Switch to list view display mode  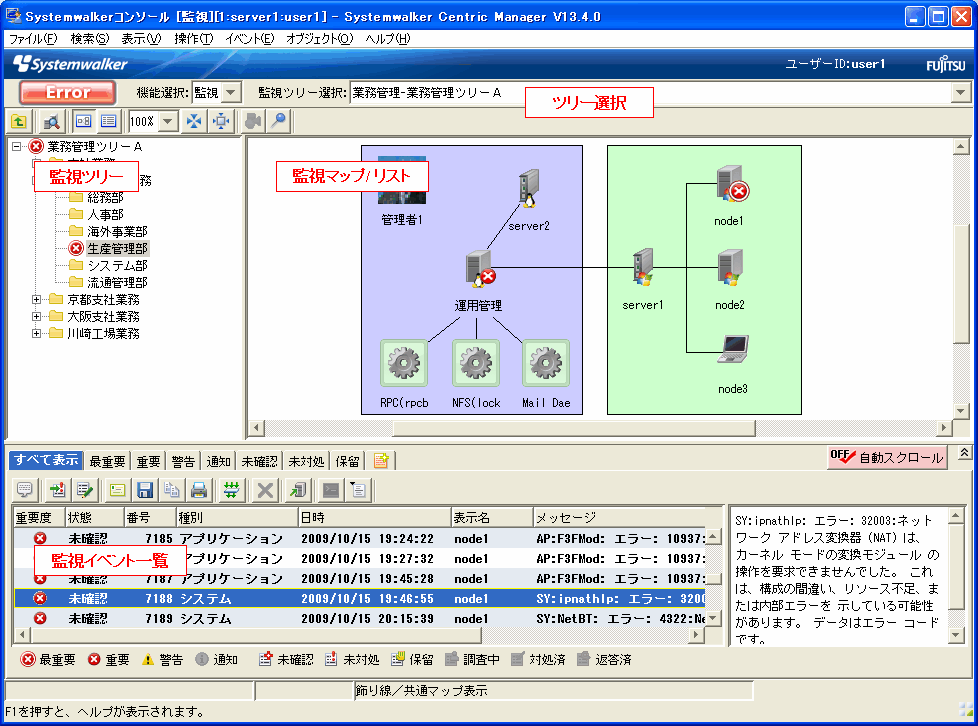pyautogui.click(x=109, y=121)
